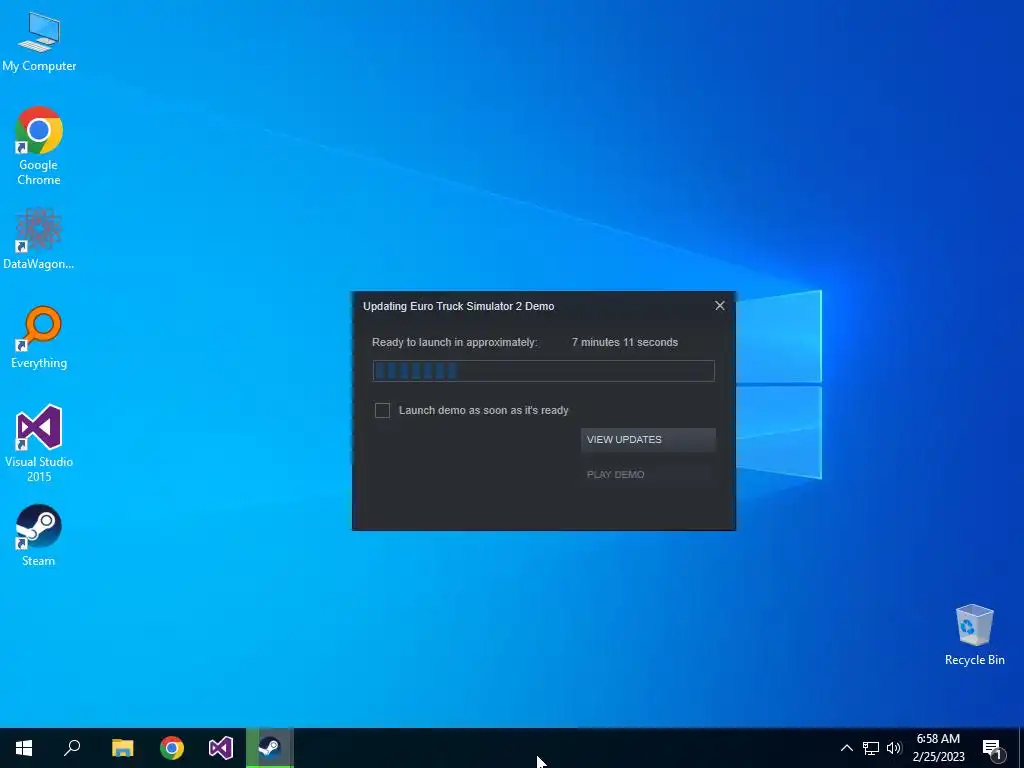Screen dimensions: 1024x768
Task: Open the DataWagon desktop shortcut
Action: tap(39, 239)
